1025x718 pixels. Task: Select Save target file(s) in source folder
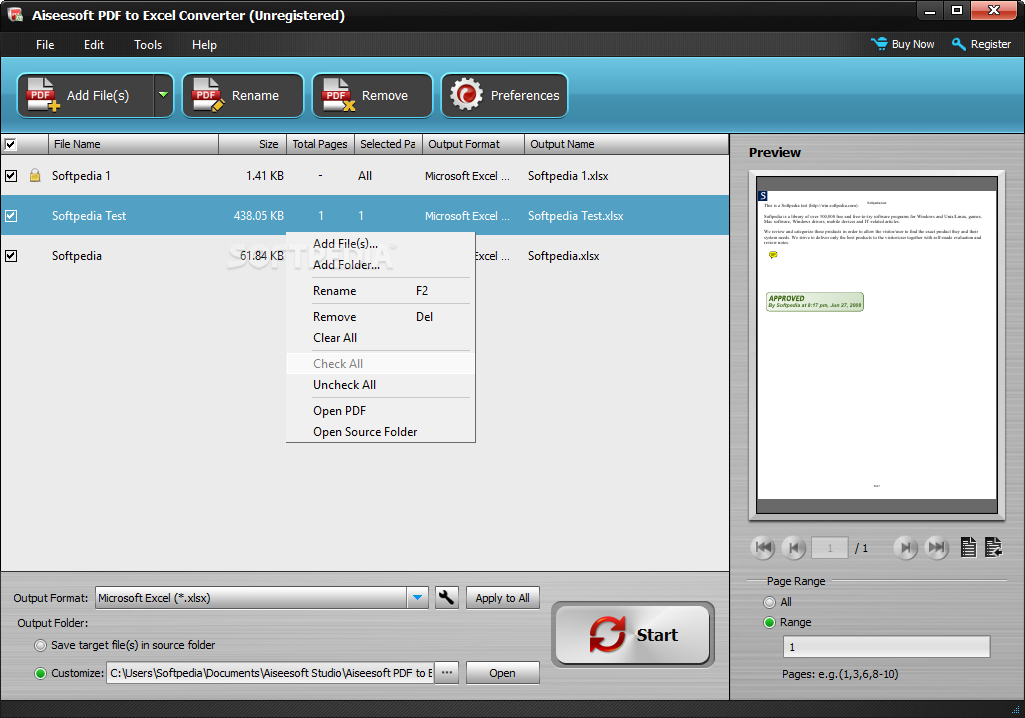(x=41, y=645)
